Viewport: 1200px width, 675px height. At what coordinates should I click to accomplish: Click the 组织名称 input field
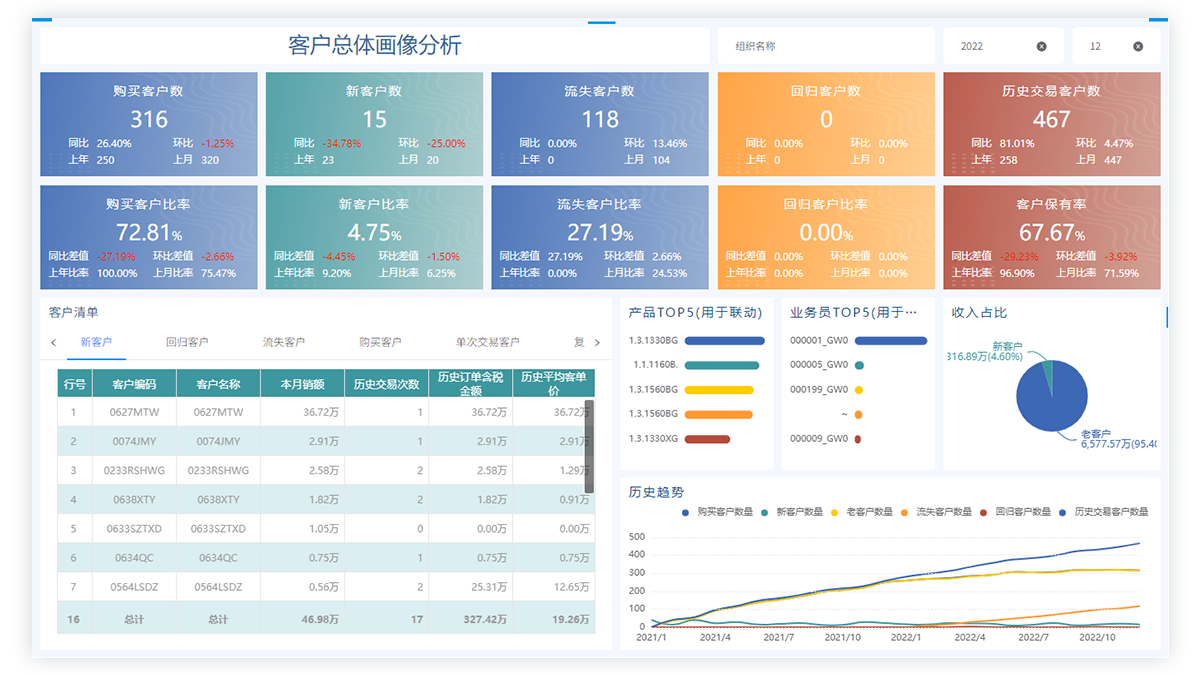(826, 46)
